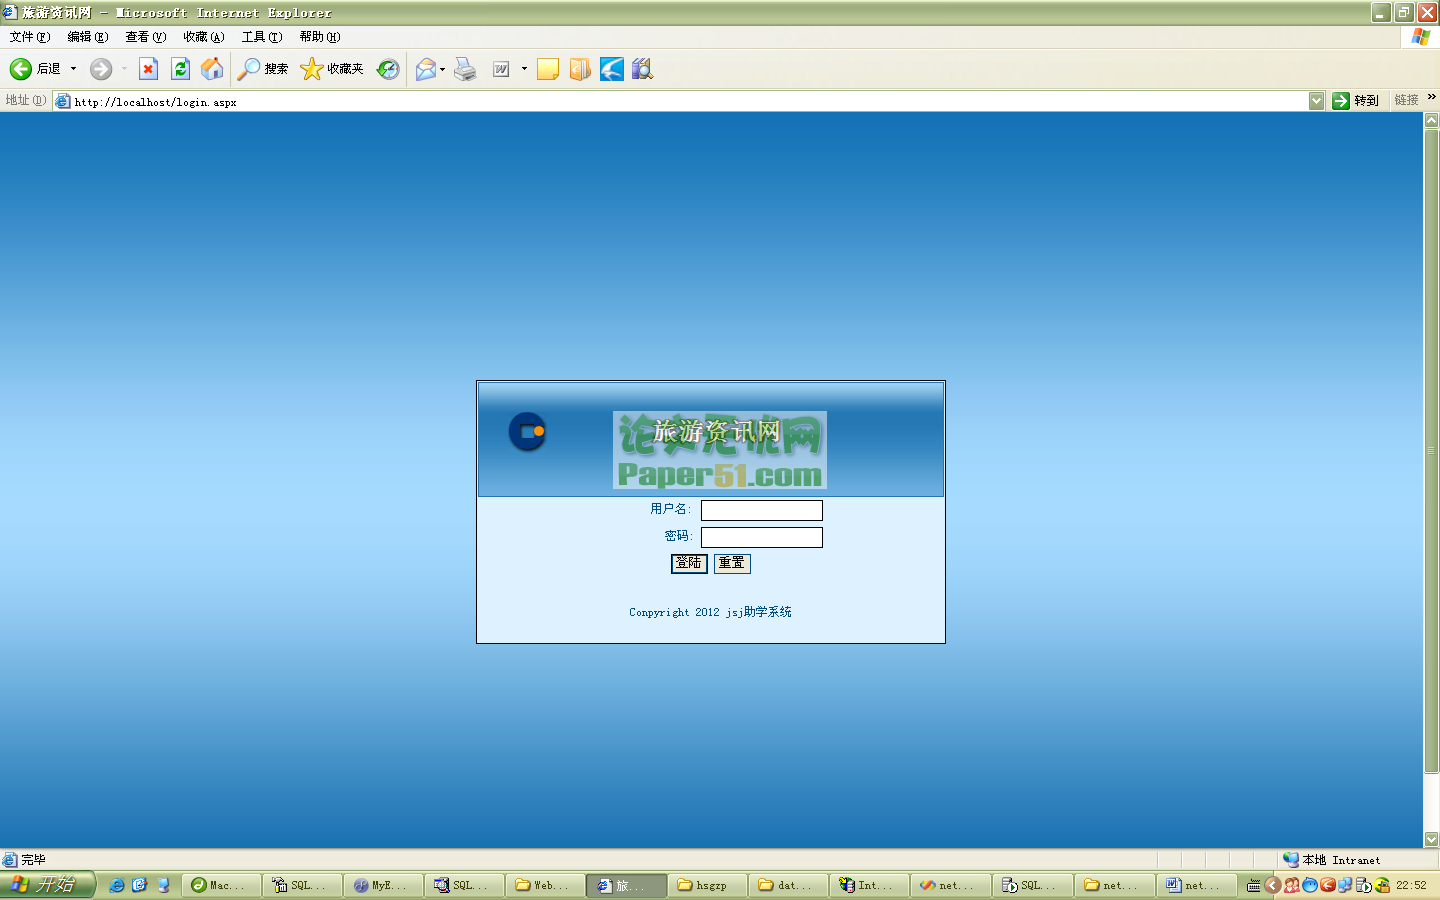Image resolution: width=1440 pixels, height=900 pixels.
Task: Click the 用户名 username input field
Action: (761, 511)
